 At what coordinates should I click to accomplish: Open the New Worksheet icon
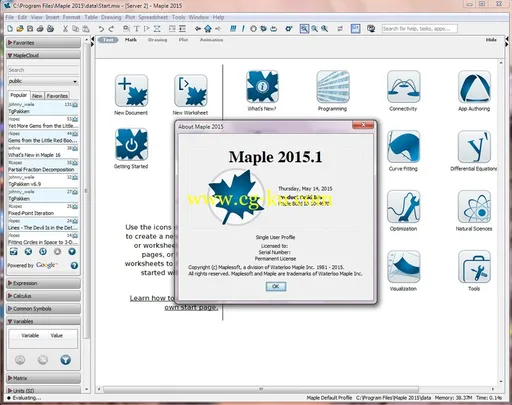tap(190, 91)
